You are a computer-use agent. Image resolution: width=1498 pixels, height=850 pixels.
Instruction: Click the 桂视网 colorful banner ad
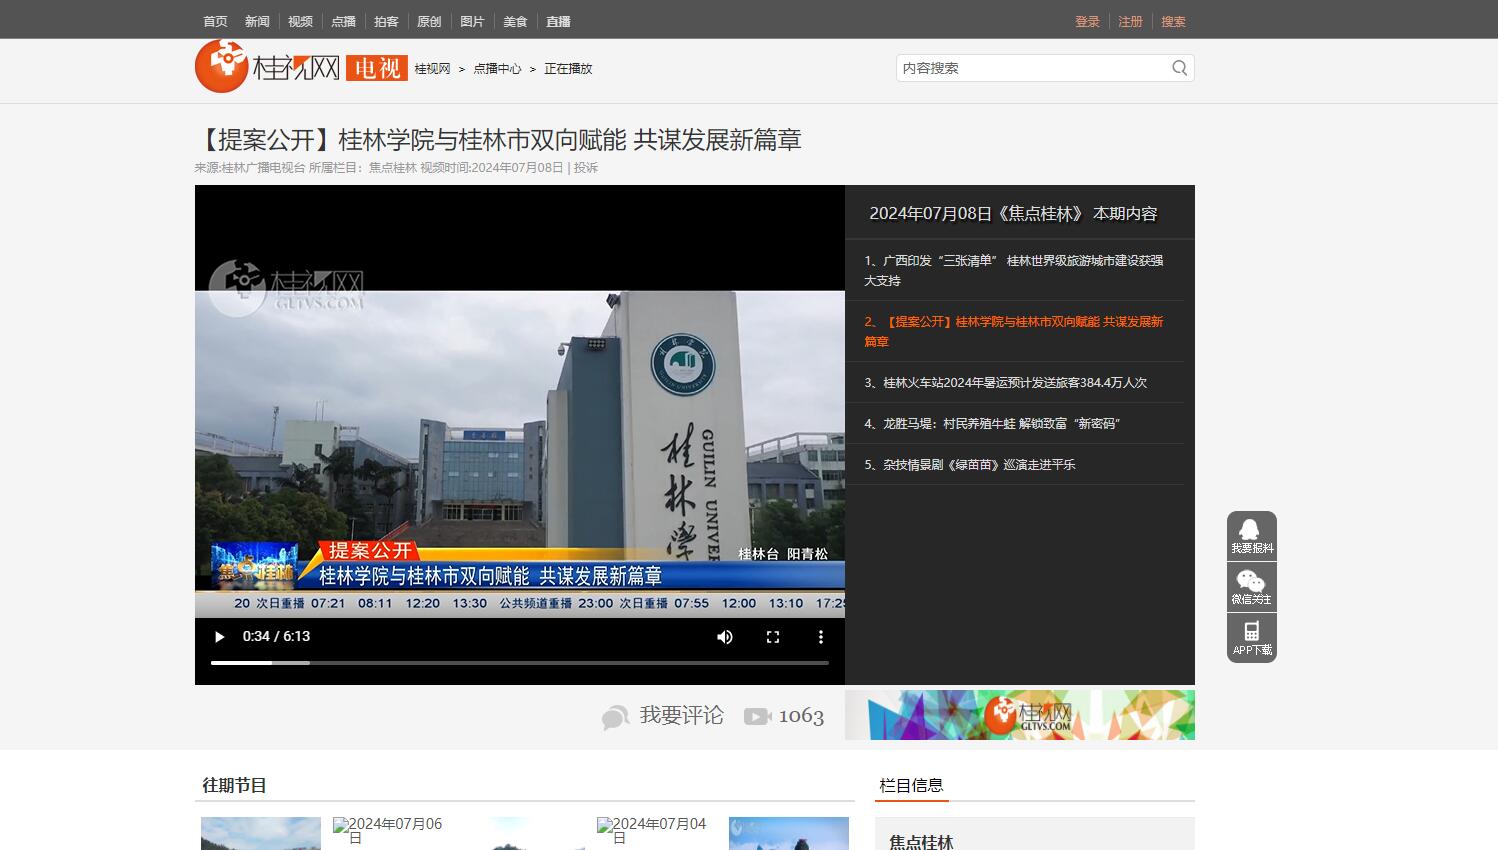point(1019,715)
